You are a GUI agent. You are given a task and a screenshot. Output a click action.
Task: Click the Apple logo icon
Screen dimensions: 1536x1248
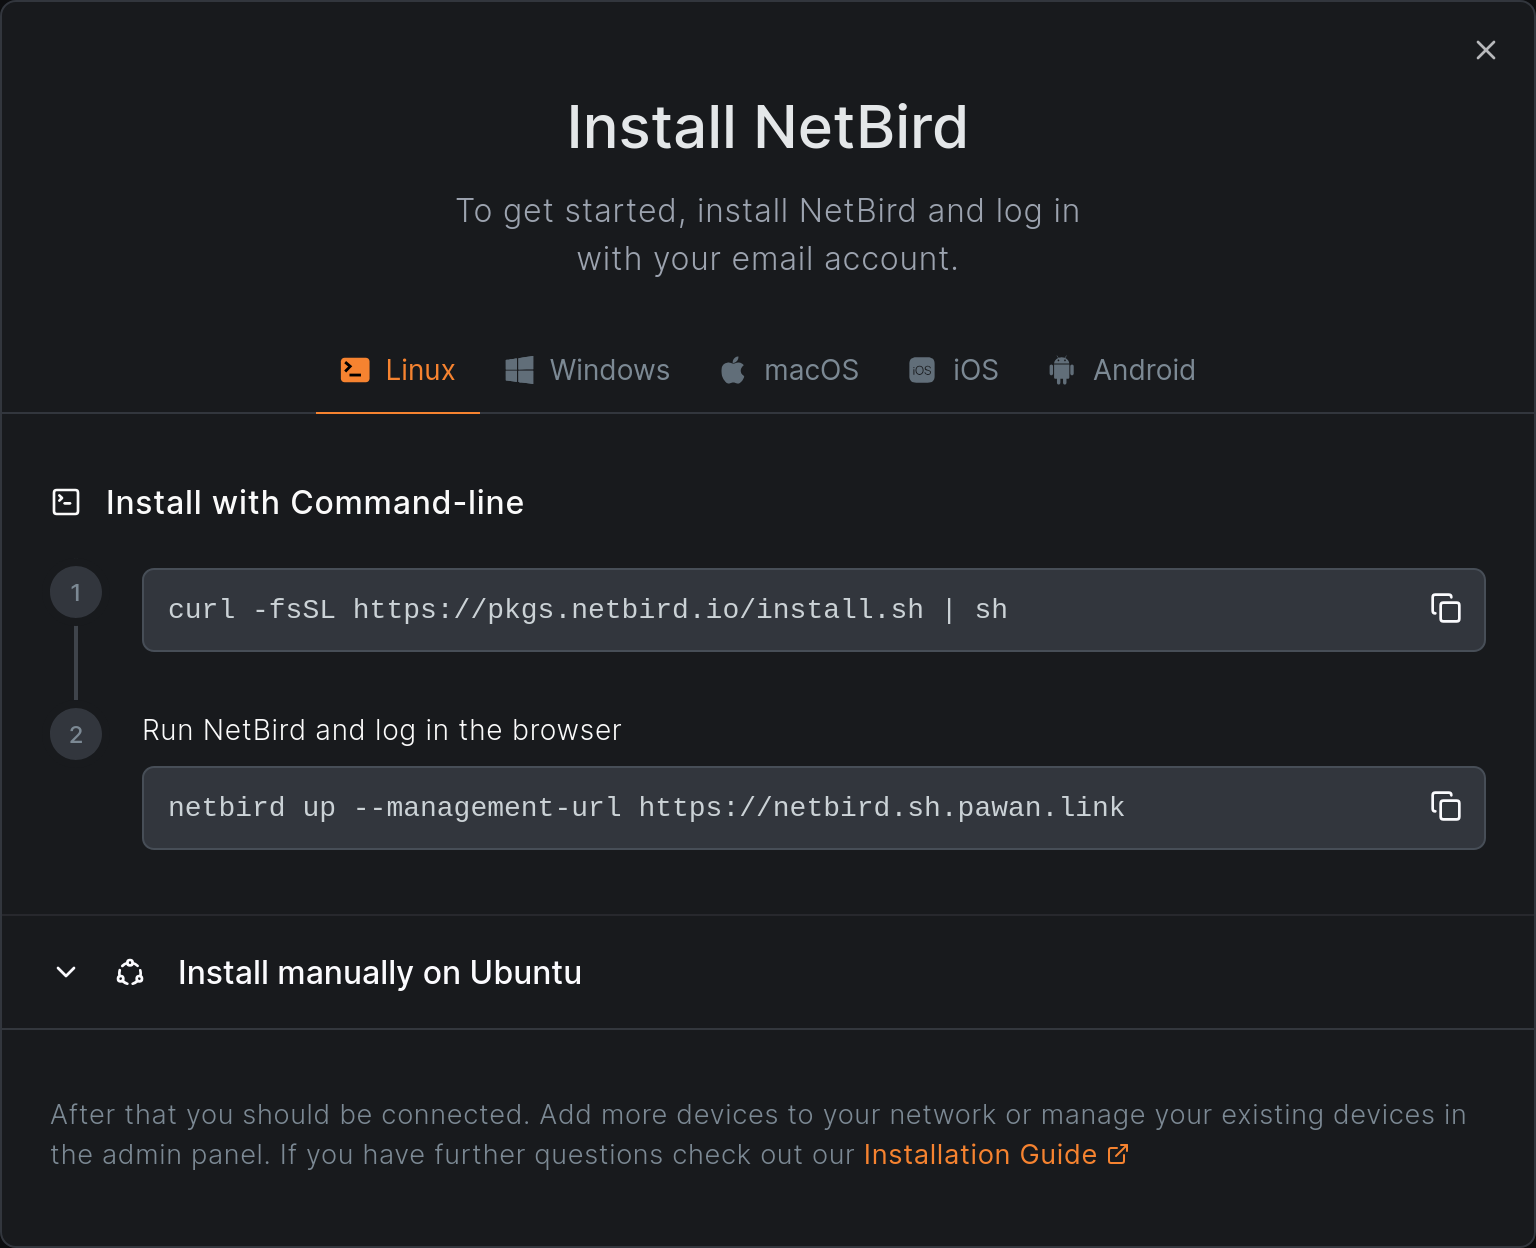point(733,371)
